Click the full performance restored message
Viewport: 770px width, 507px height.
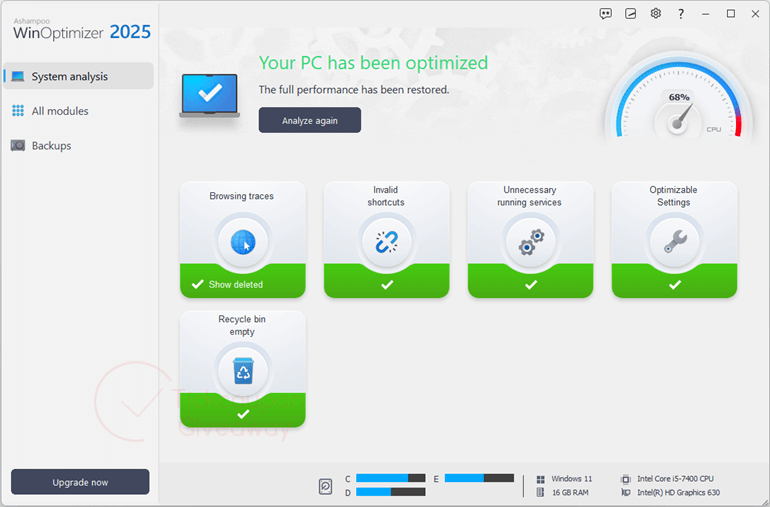(x=354, y=90)
